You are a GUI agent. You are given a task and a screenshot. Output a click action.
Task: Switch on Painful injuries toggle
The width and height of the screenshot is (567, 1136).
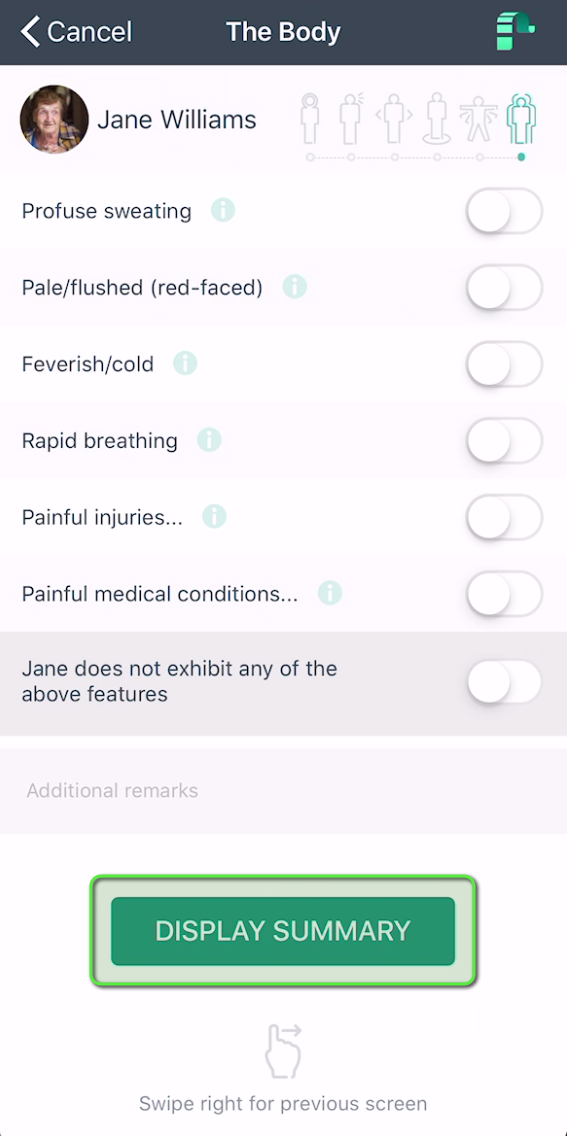[x=504, y=517]
